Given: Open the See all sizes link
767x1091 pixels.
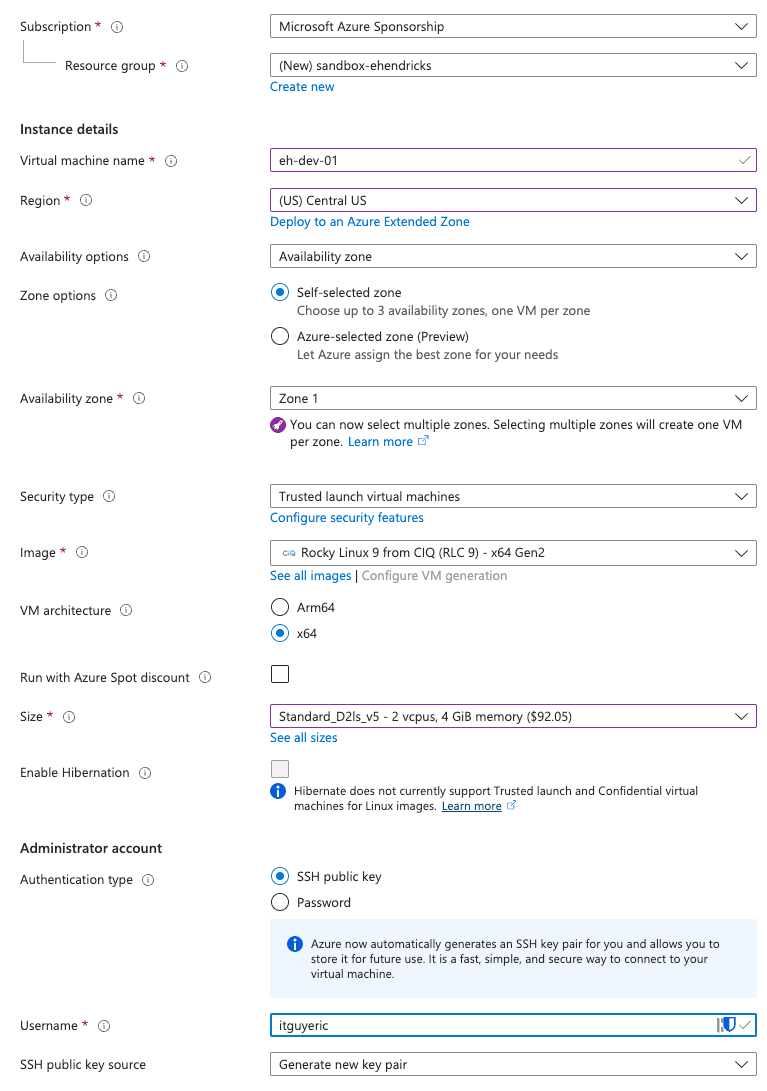Looking at the screenshot, I should click(303, 738).
